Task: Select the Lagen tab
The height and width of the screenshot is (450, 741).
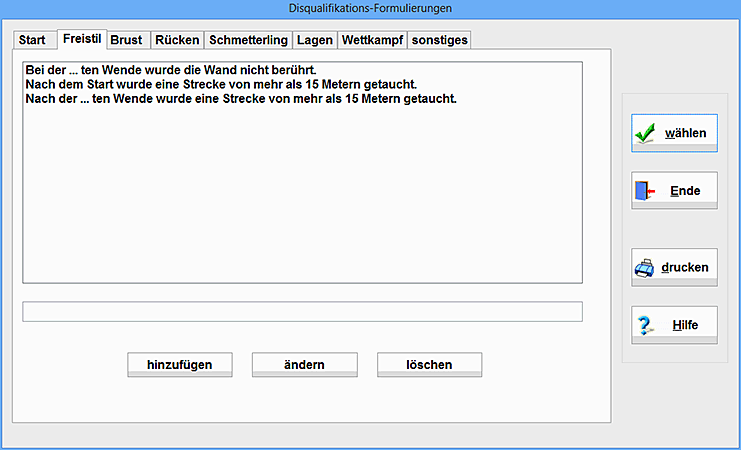Action: pyautogui.click(x=315, y=40)
